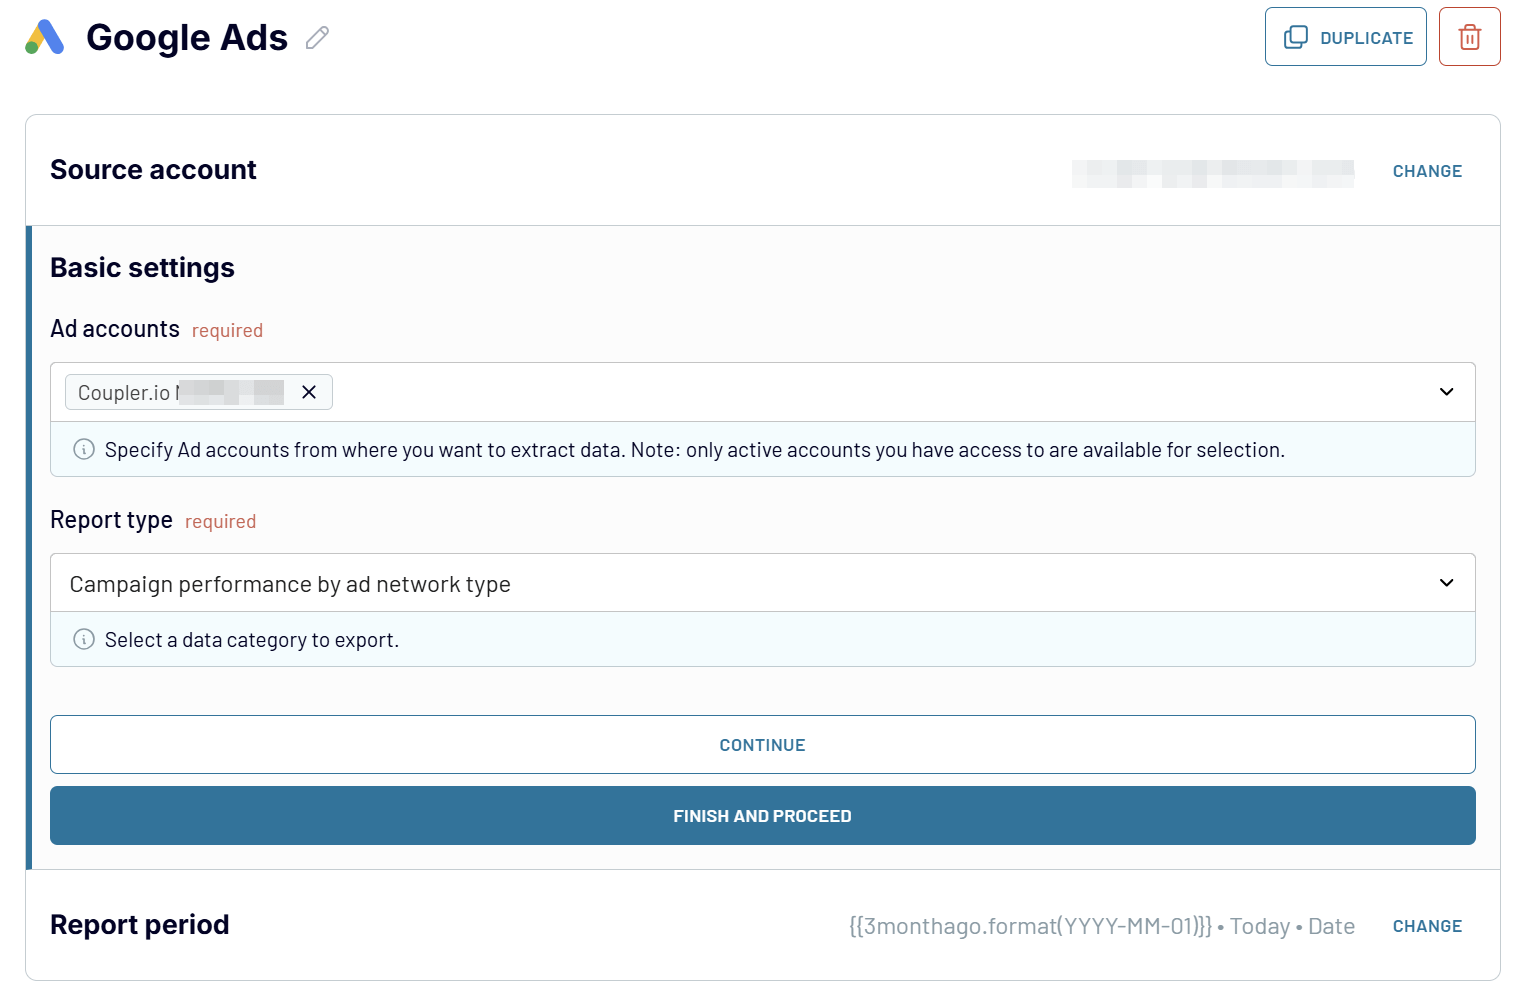Click the Basic settings heading
The width and height of the screenshot is (1514, 995).
point(142,268)
